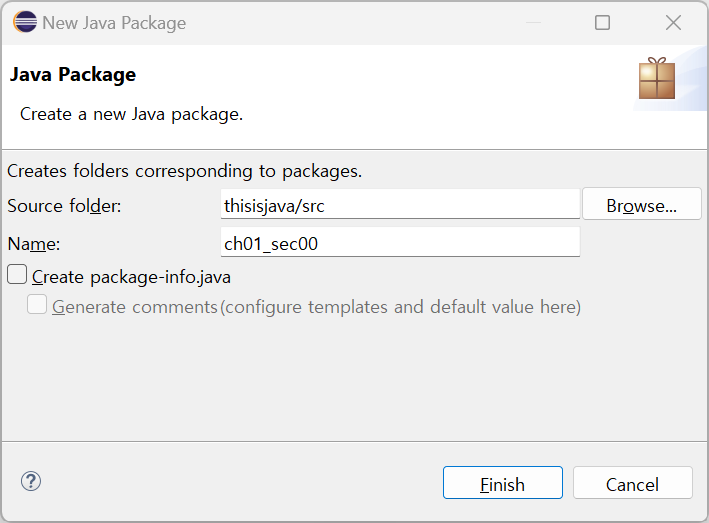Cancel the new package dialog
Image resolution: width=709 pixels, height=523 pixels.
632,483
